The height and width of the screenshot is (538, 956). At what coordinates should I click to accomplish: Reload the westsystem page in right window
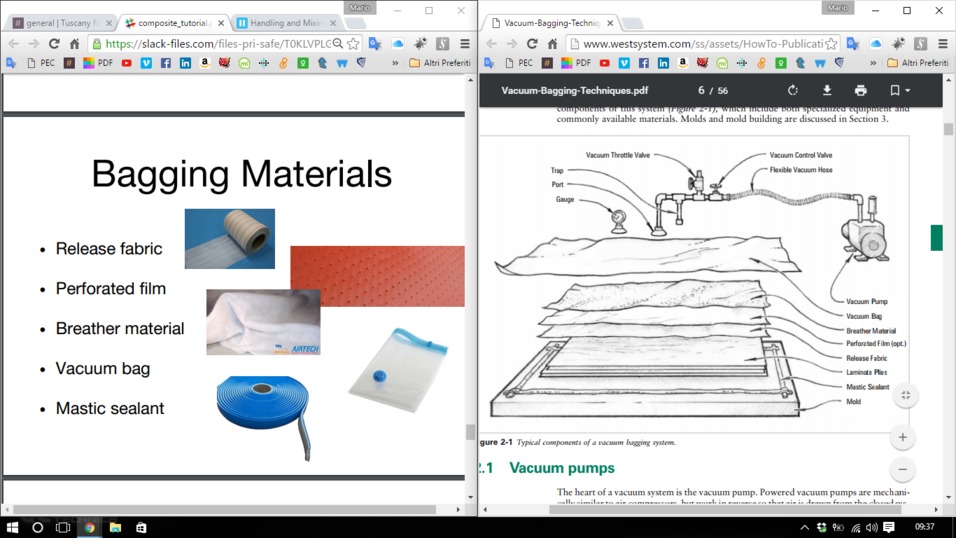pos(532,43)
